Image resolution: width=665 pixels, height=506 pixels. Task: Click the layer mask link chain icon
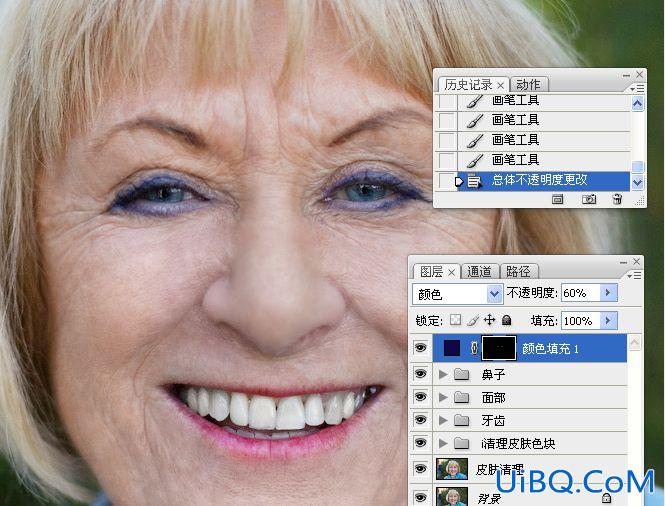click(474, 348)
